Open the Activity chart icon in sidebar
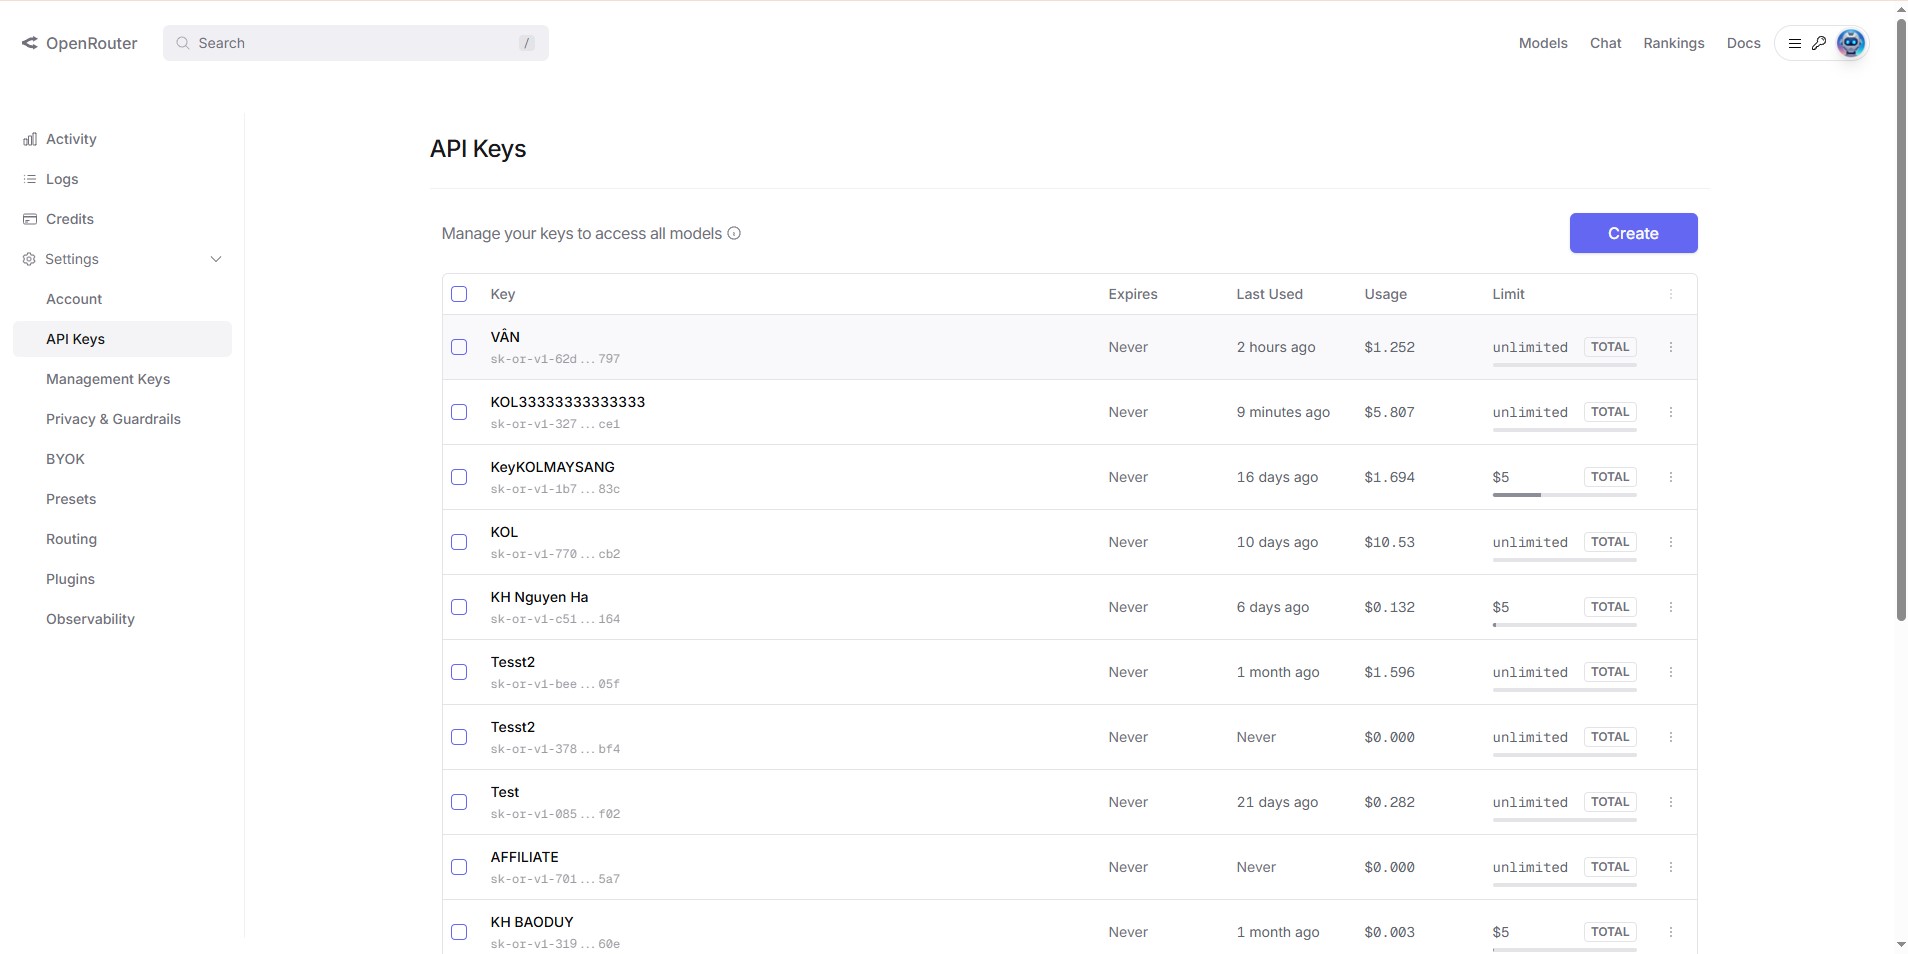The image size is (1908, 954). [x=30, y=139]
